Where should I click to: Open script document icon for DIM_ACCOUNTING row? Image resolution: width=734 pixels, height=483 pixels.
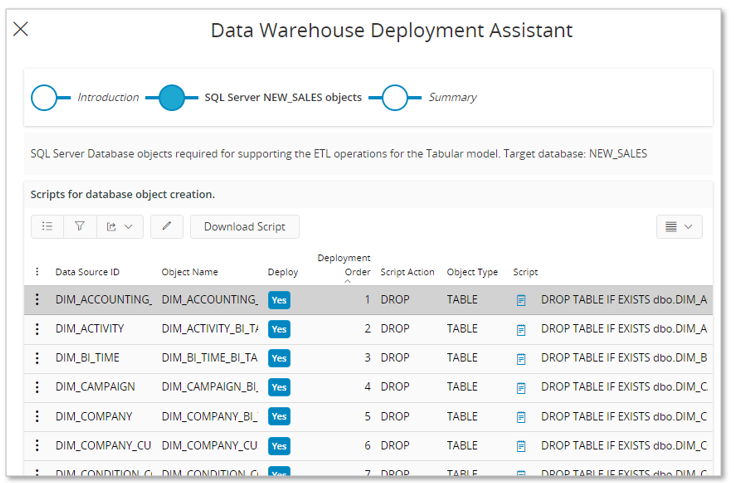click(521, 300)
